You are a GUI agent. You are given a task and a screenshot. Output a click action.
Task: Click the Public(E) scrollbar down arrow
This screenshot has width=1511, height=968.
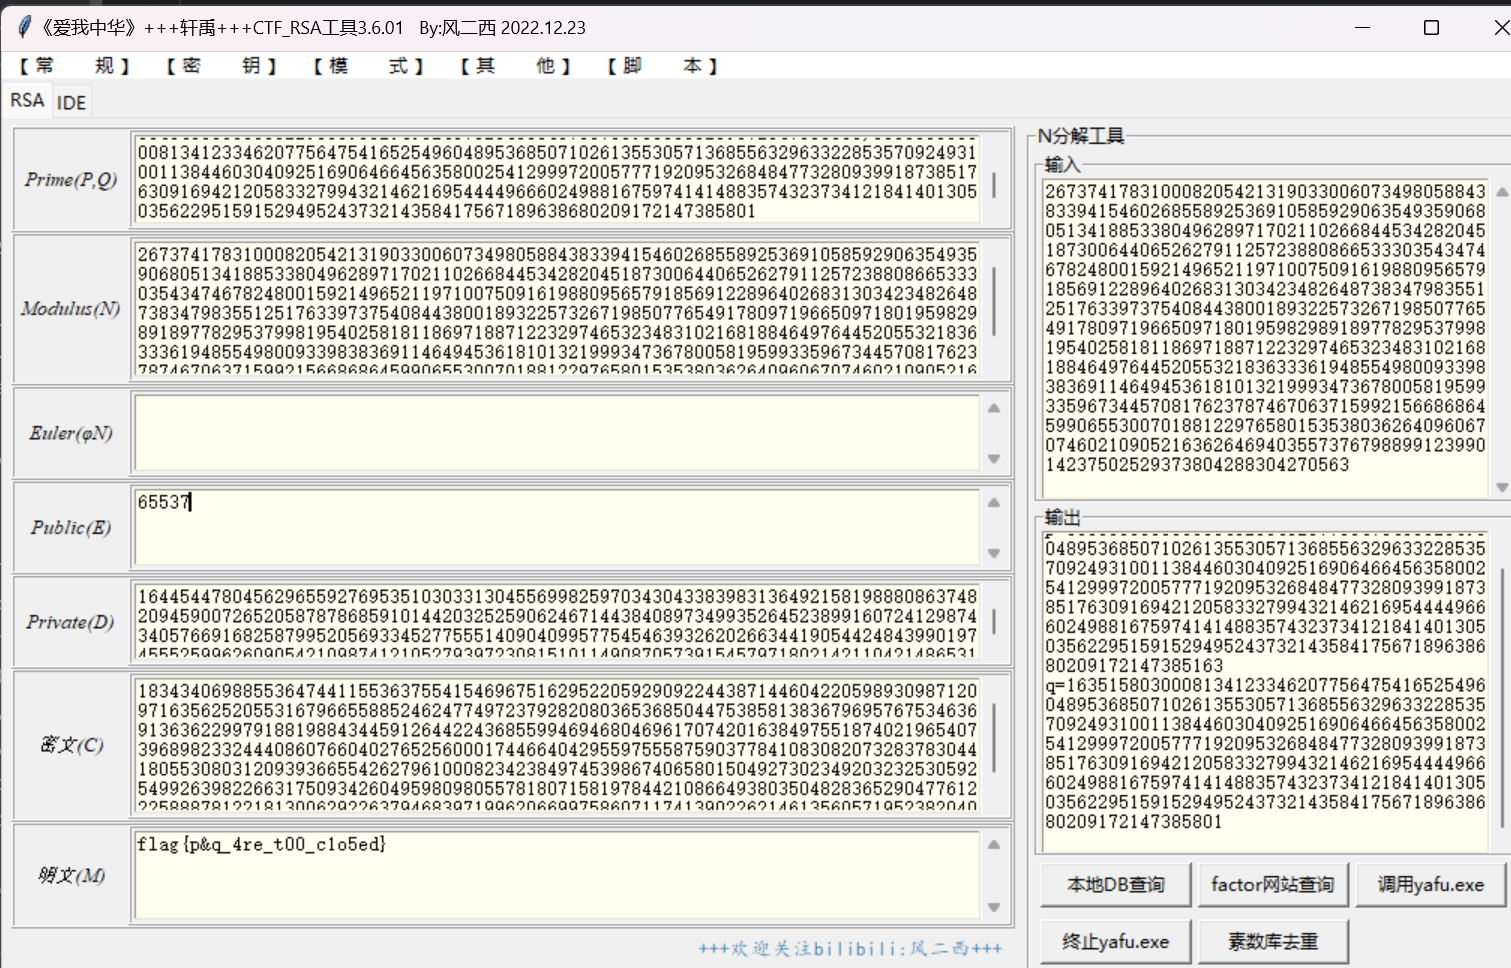[x=994, y=553]
